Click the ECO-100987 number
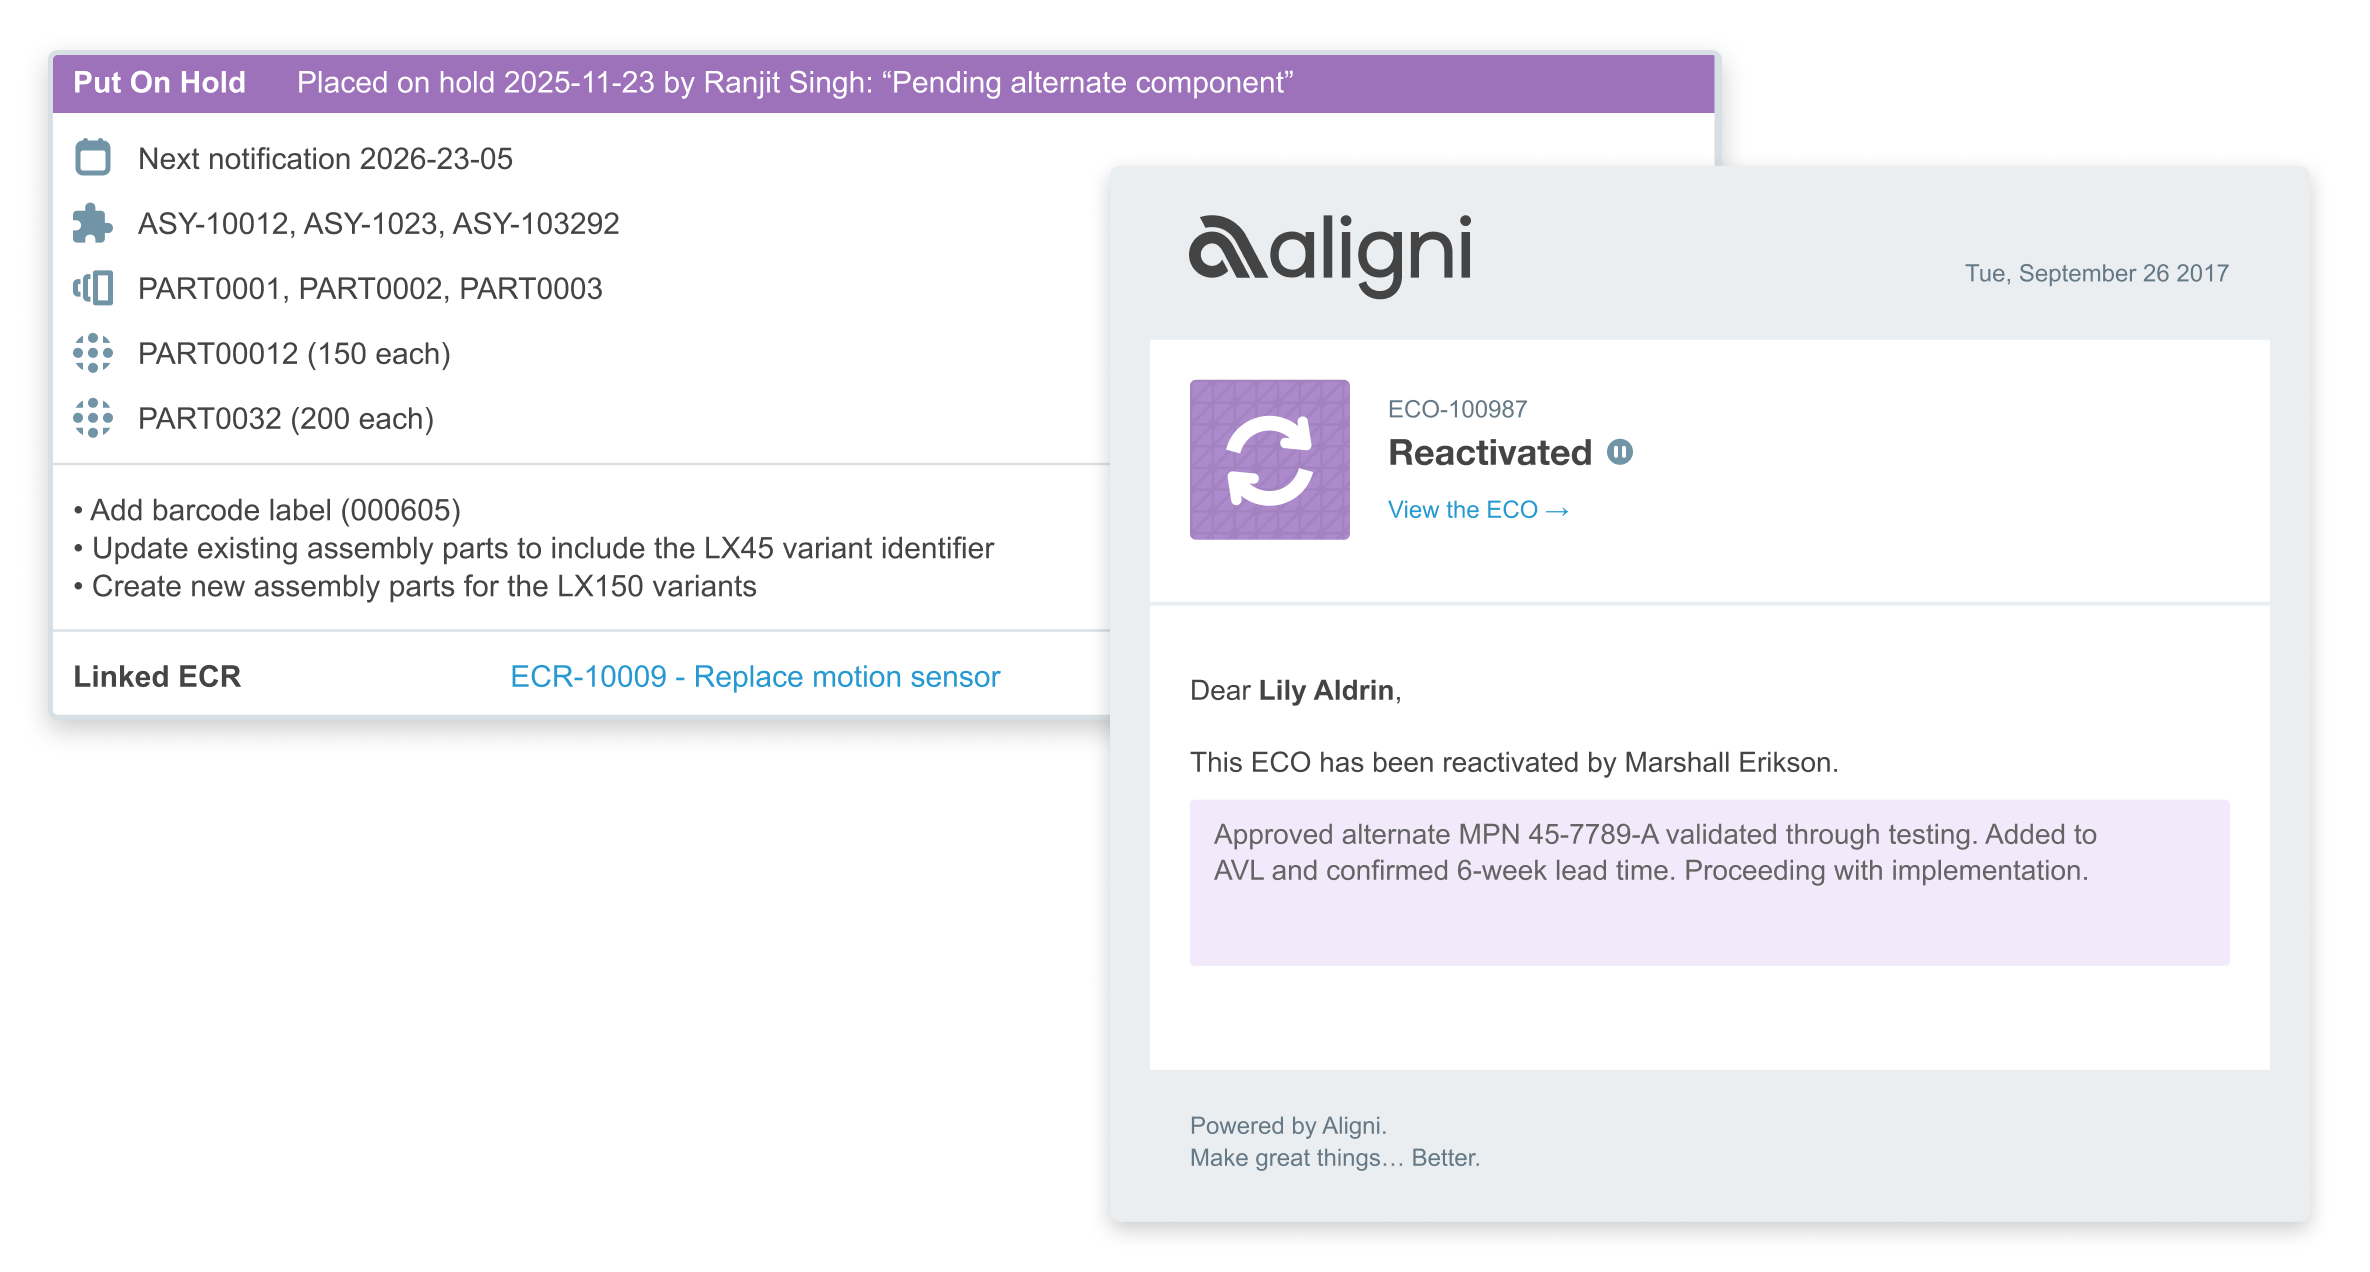This screenshot has width=2370, height=1272. [x=1457, y=409]
